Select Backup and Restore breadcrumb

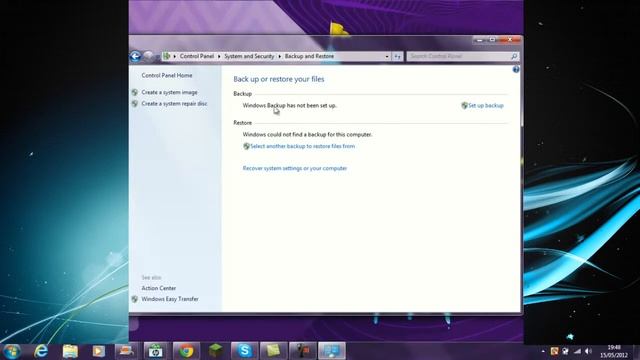(309, 56)
